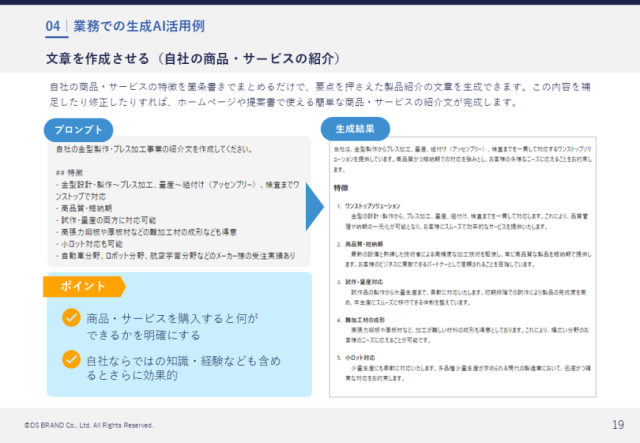Click prompt bullet 試作・量産の両方に対応可能
The width and height of the screenshot is (640, 443).
[106, 220]
